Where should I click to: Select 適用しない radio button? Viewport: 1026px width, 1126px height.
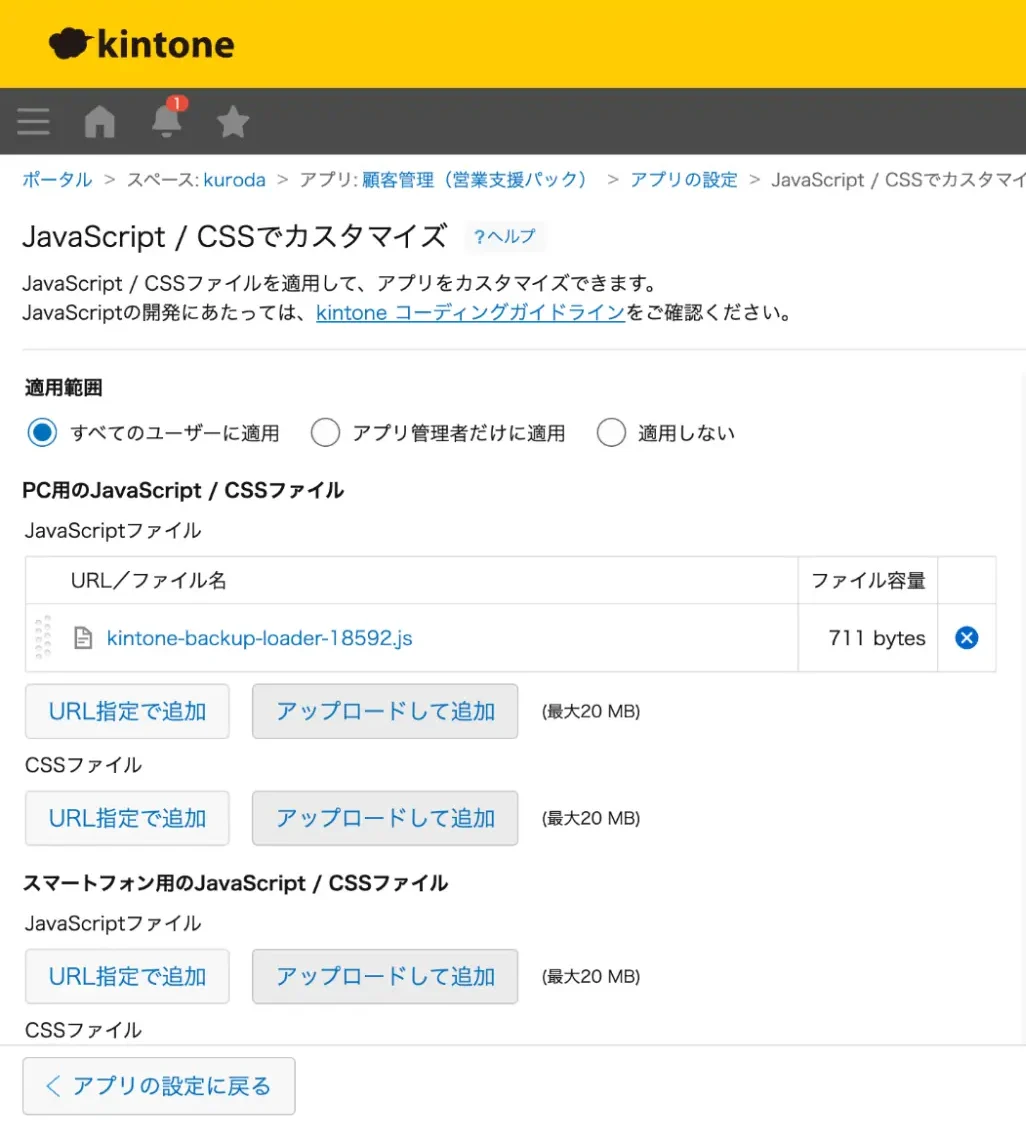(x=611, y=433)
